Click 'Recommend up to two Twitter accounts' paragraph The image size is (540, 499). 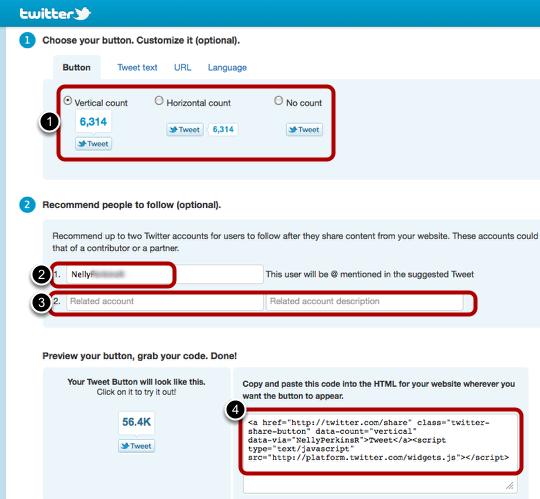(x=295, y=242)
